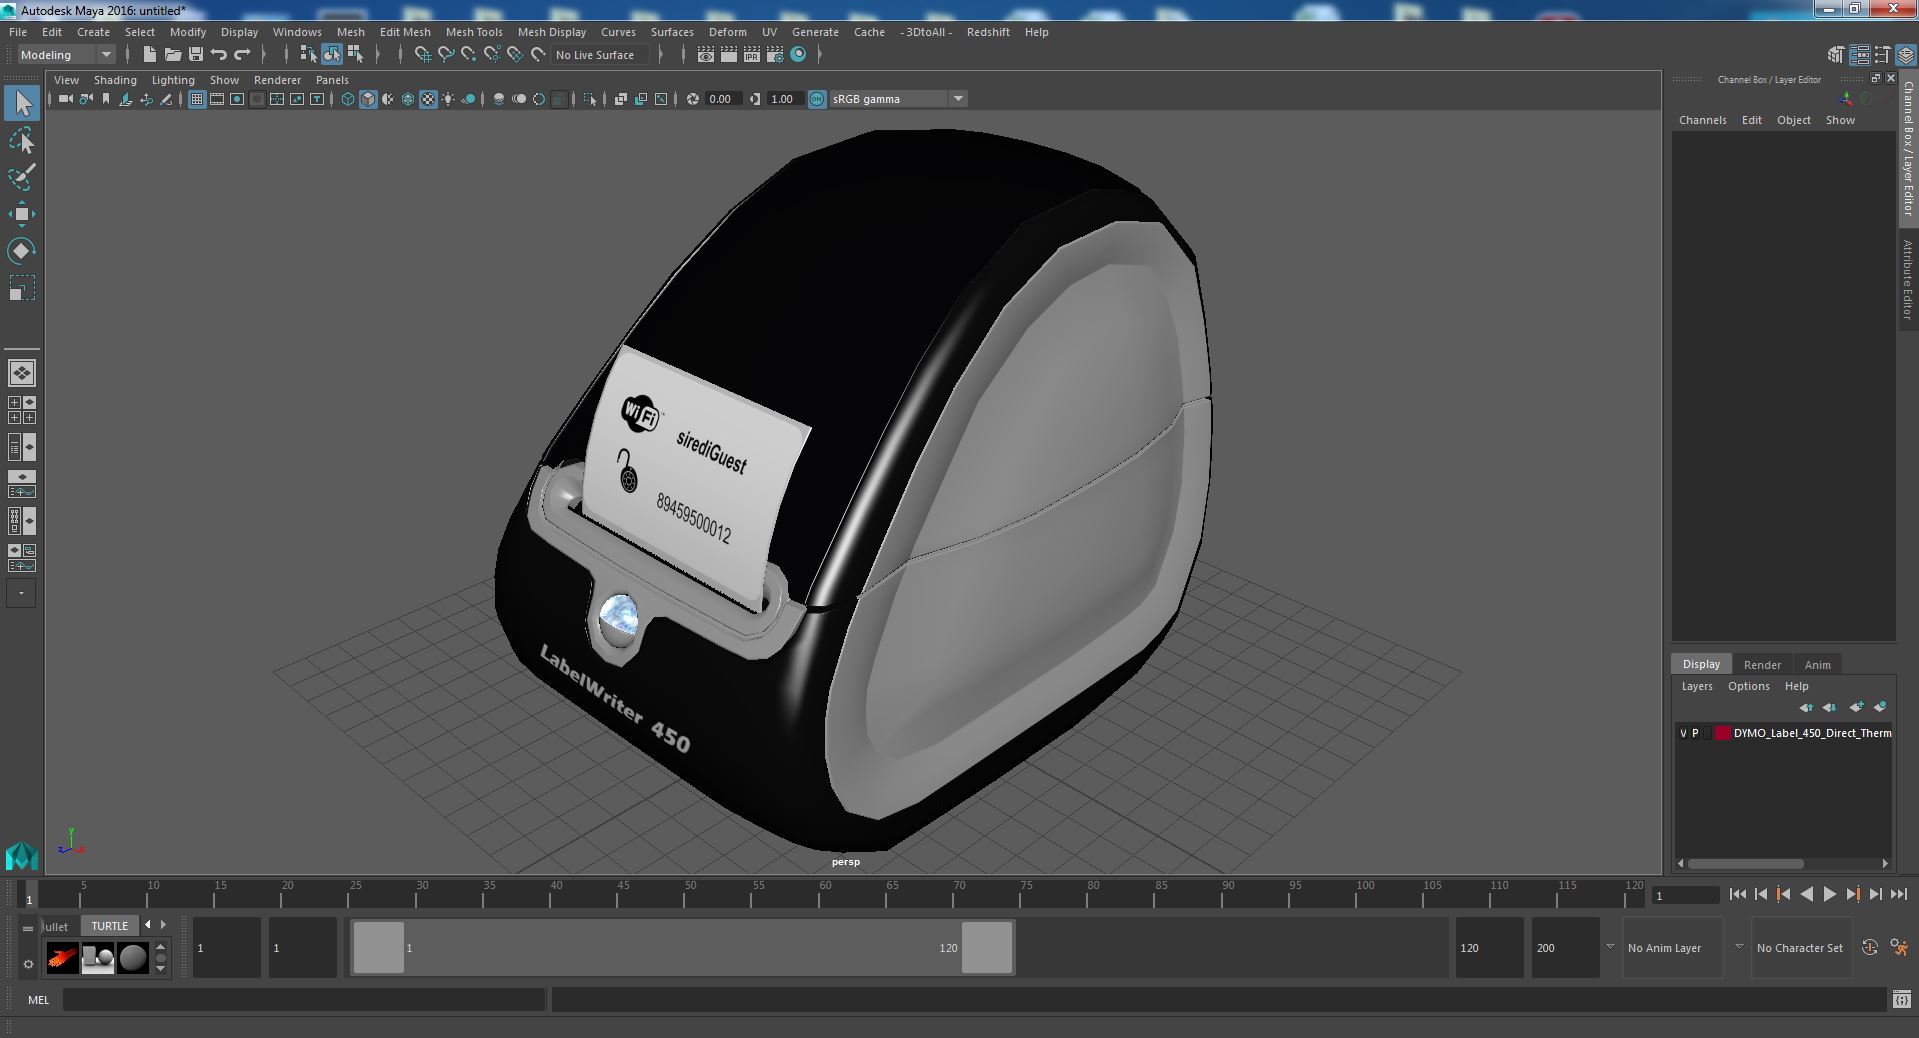Activate the Select tool arrow
Screen dimensions: 1919x1038
pos(22,103)
